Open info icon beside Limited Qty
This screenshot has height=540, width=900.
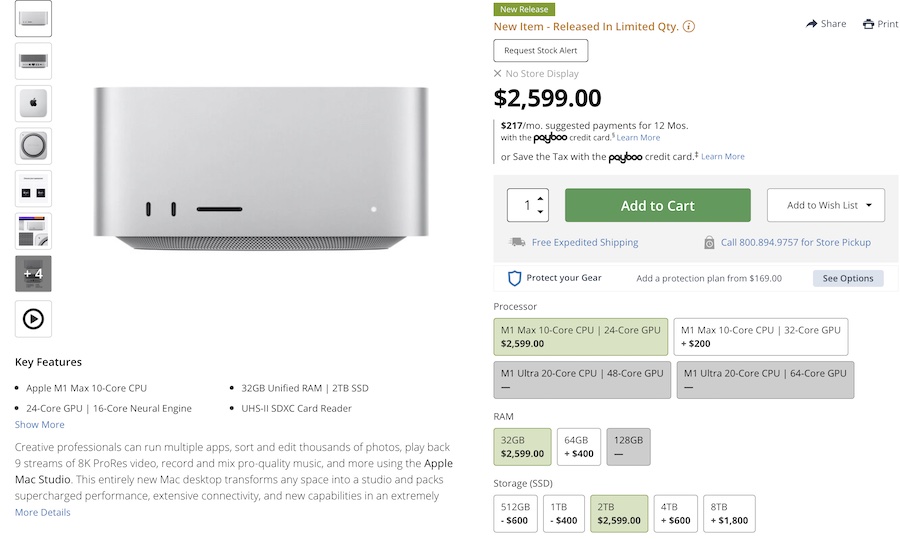pyautogui.click(x=689, y=27)
